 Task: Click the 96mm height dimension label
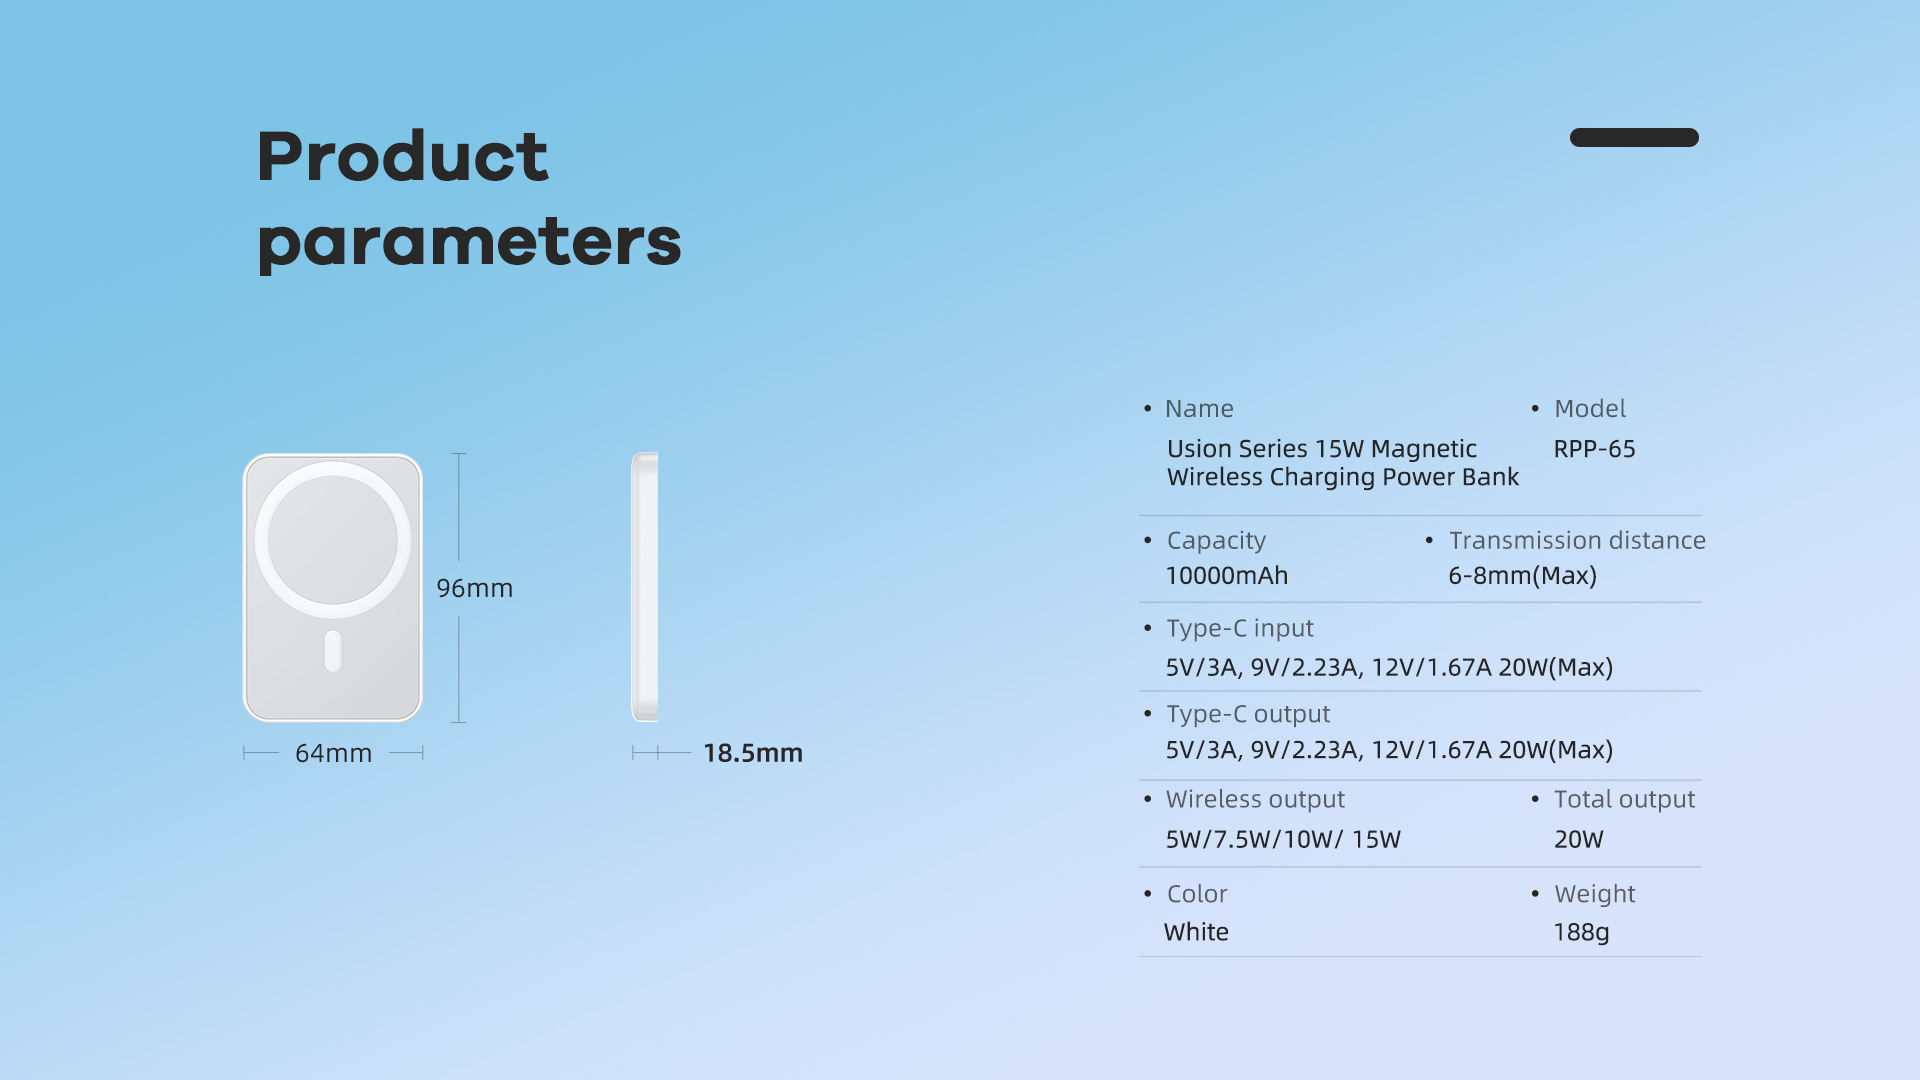click(x=474, y=588)
